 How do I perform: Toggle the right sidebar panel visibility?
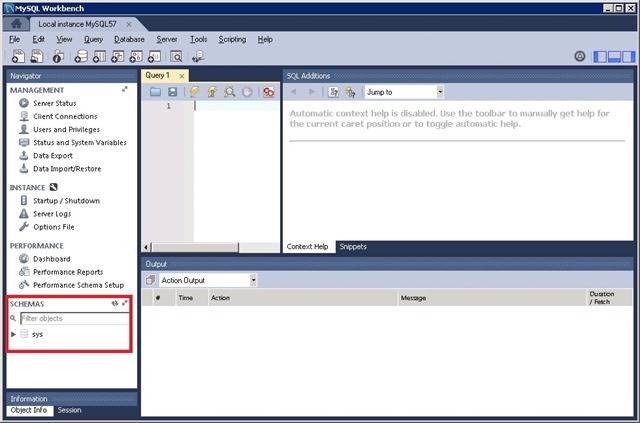629,56
